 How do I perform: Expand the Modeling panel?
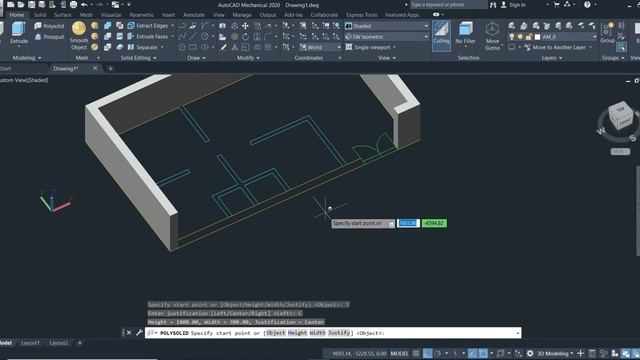coord(27,58)
